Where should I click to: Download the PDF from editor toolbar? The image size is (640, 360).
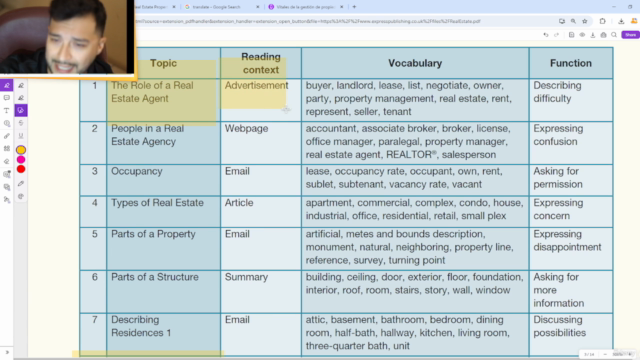(593, 35)
